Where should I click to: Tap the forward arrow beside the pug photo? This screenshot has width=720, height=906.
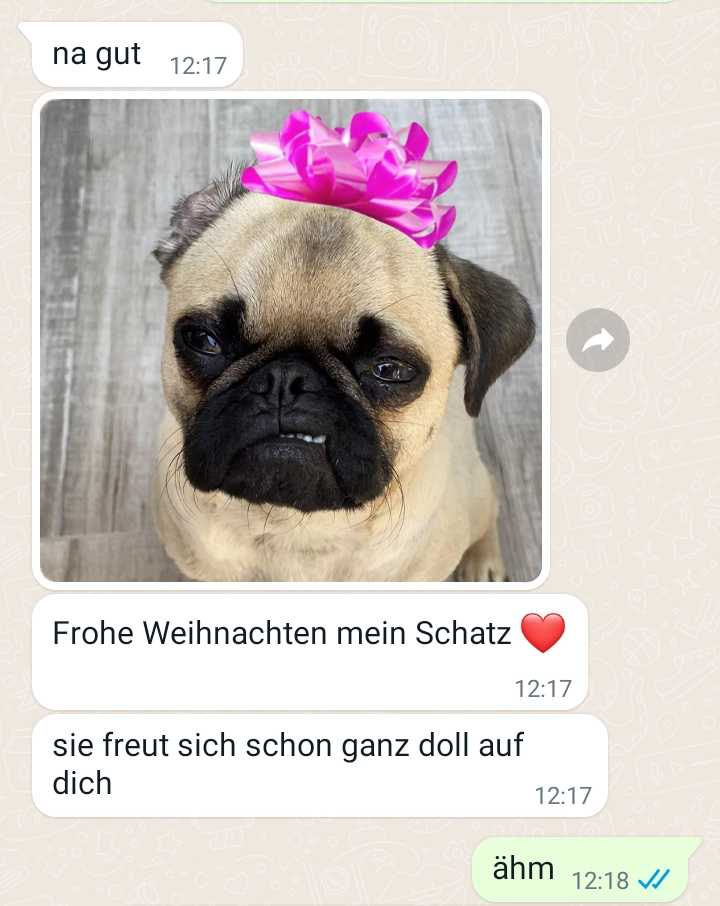point(597,340)
